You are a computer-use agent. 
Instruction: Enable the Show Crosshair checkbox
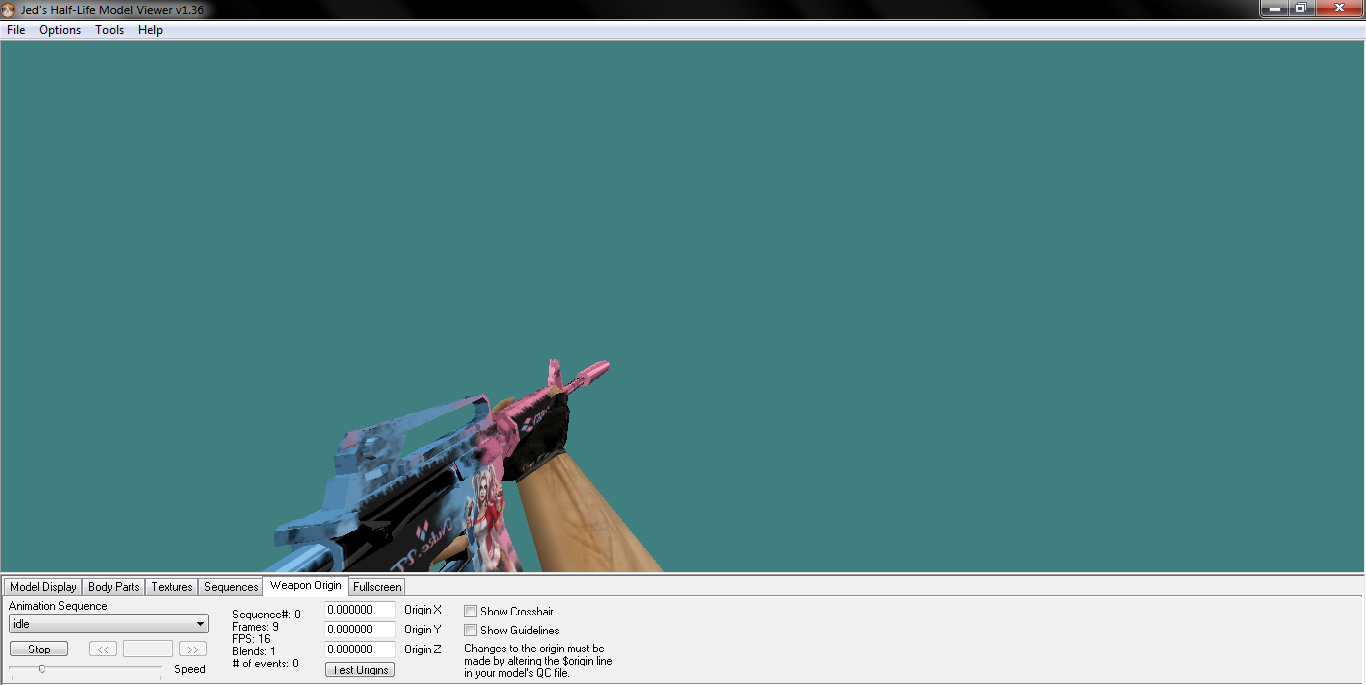click(470, 611)
